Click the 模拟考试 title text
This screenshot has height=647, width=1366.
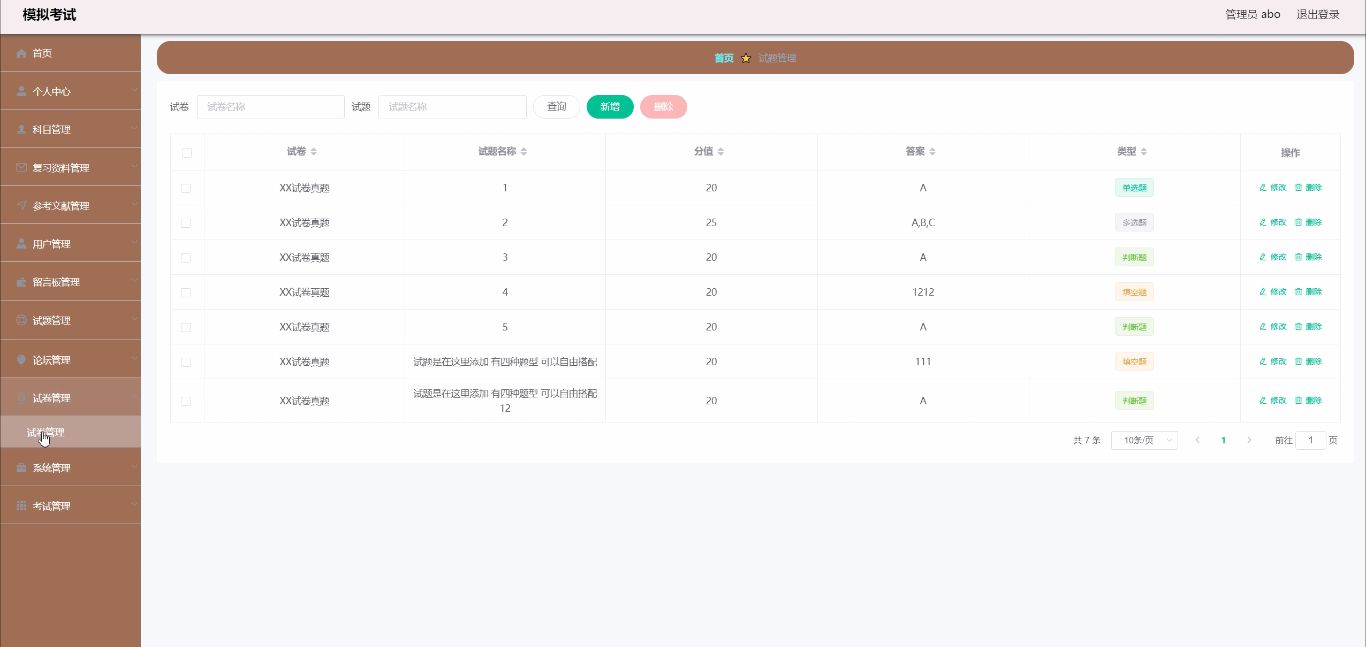[x=49, y=15]
